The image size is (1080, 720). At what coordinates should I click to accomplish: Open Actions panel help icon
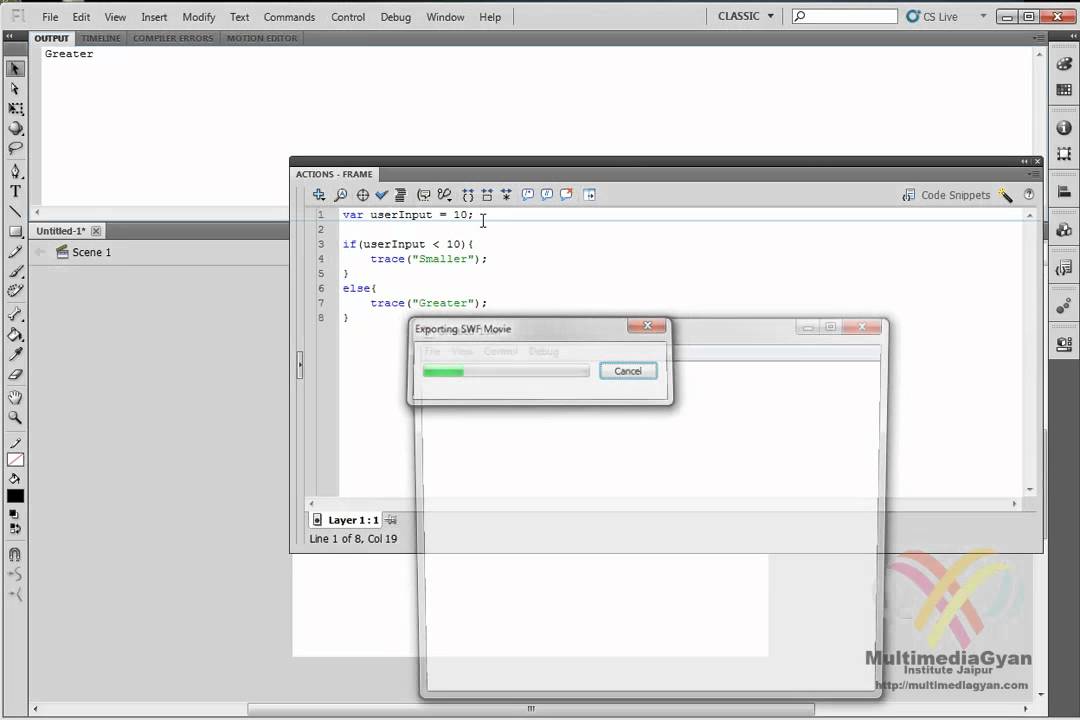point(1029,195)
